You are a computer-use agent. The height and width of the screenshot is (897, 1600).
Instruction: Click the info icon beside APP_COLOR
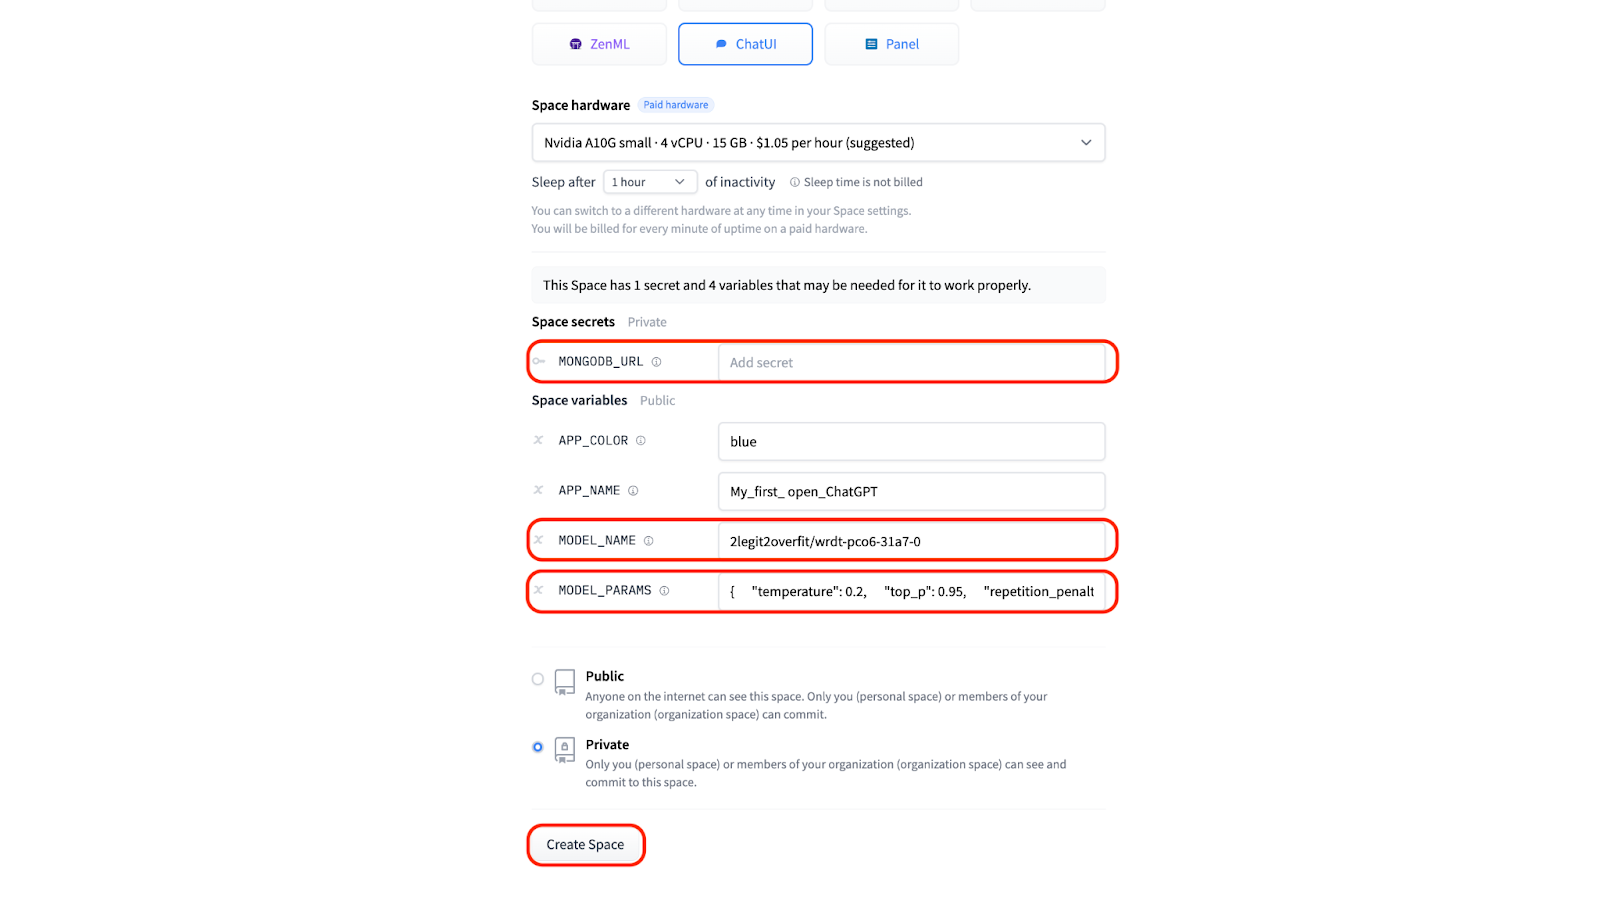[641, 441]
